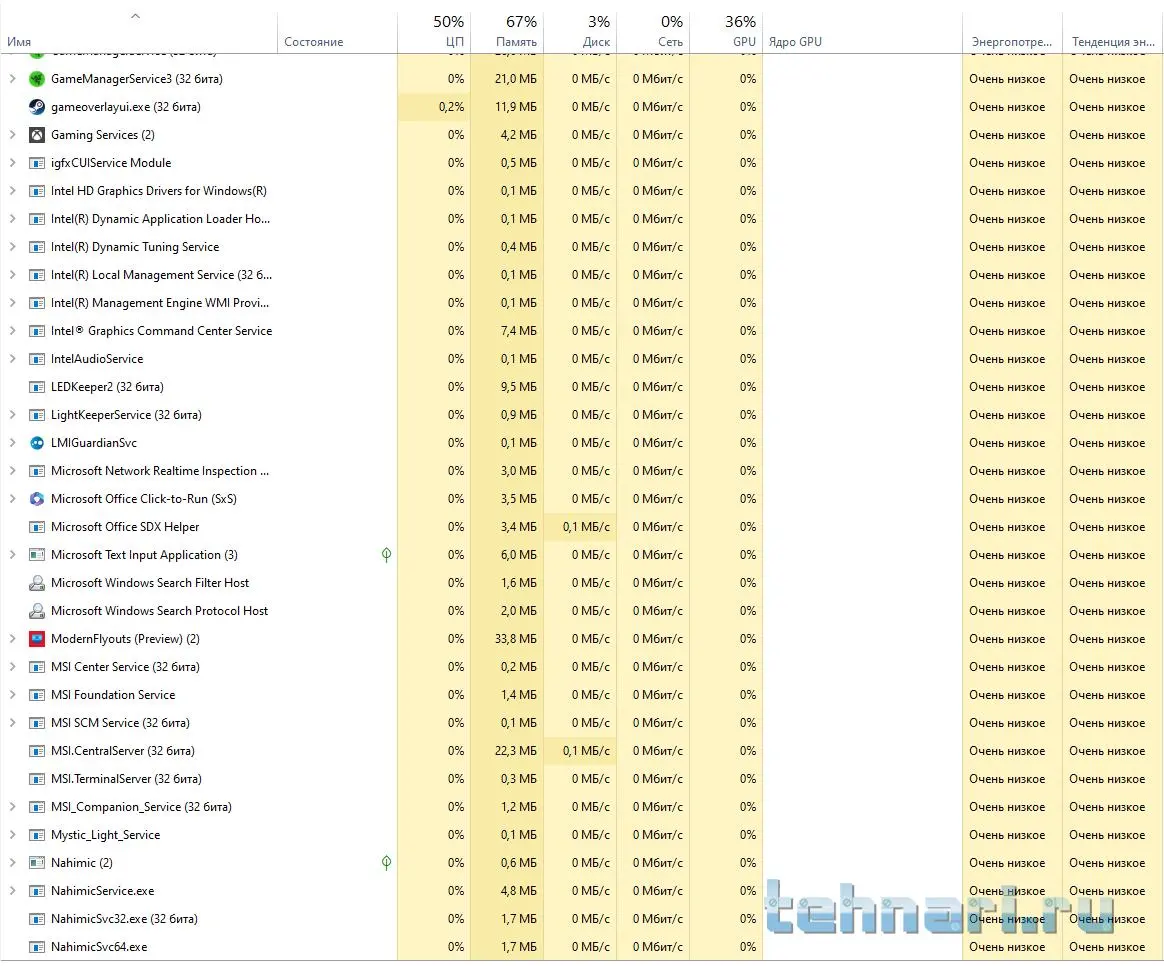Image resolution: width=1164 pixels, height=966 pixels.
Task: Expand the MSI Foundation Service row
Action: (12, 695)
